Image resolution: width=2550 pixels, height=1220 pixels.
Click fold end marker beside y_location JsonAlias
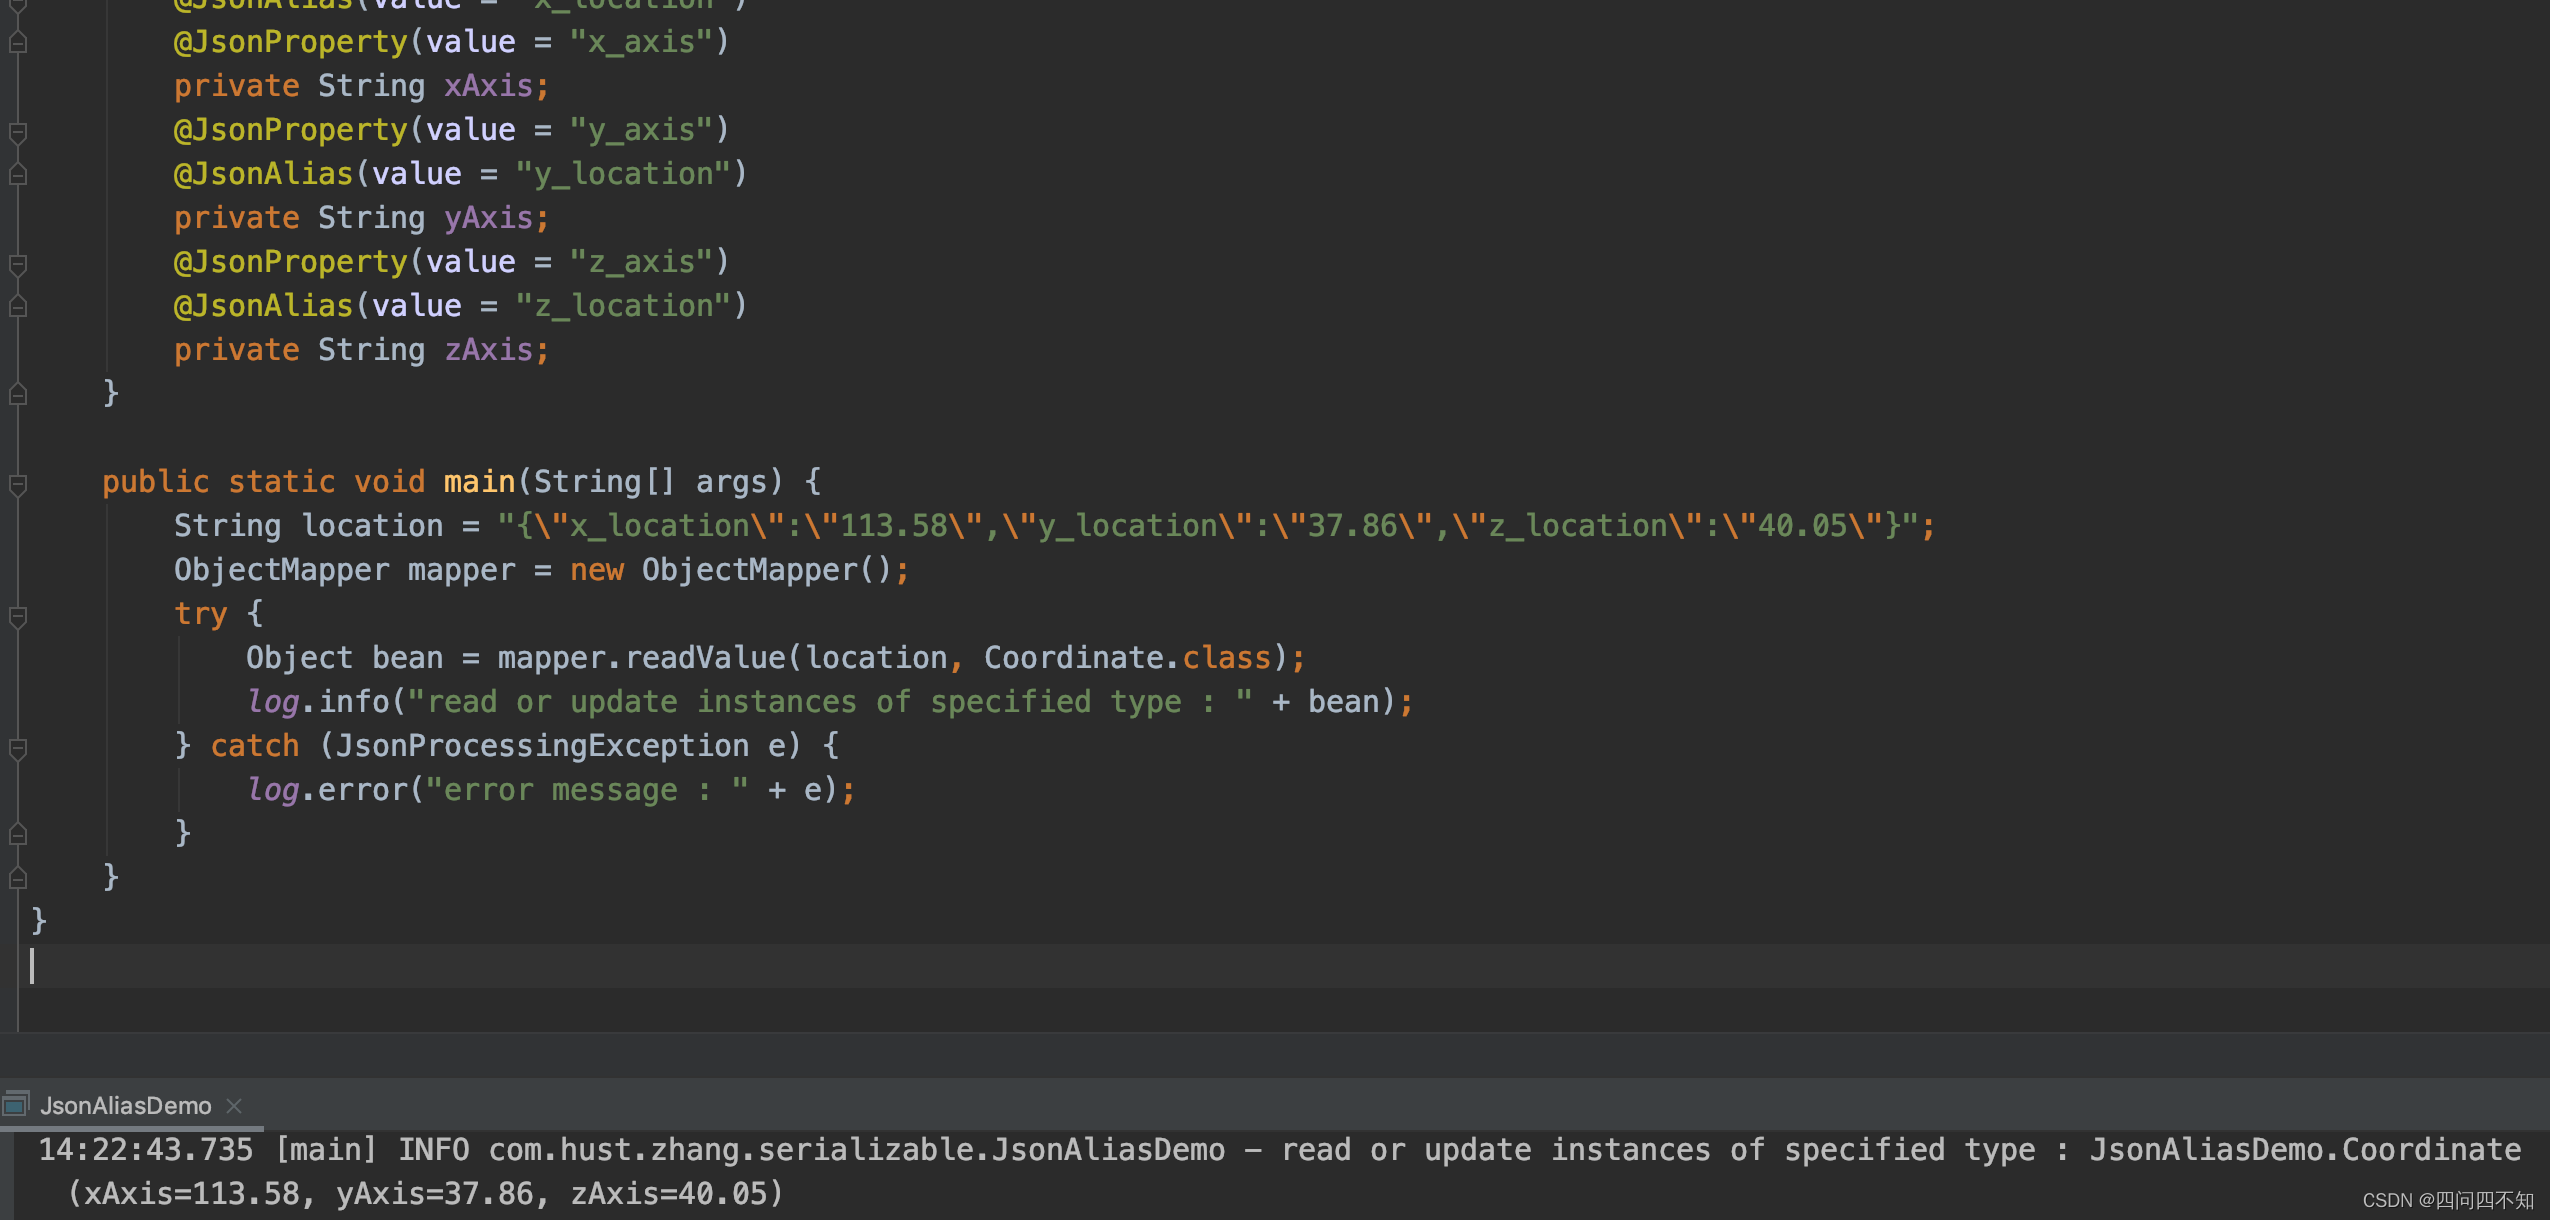pyautogui.click(x=17, y=174)
